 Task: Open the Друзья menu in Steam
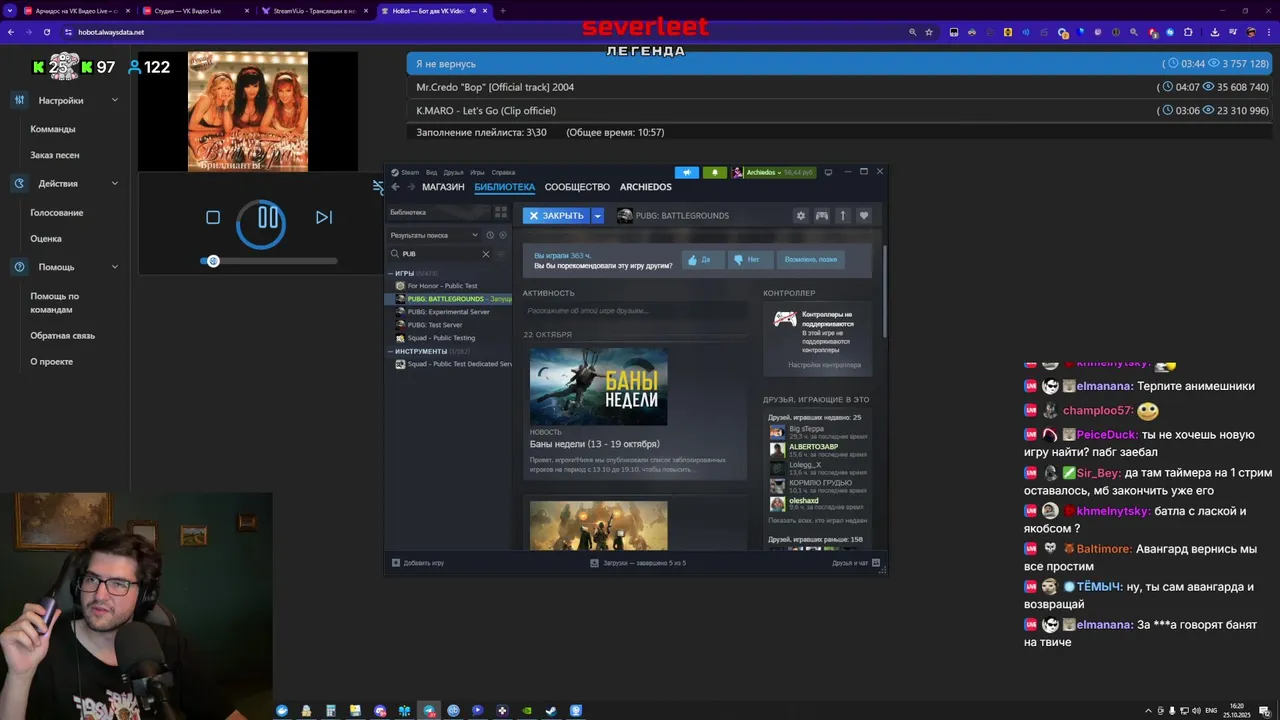453,172
